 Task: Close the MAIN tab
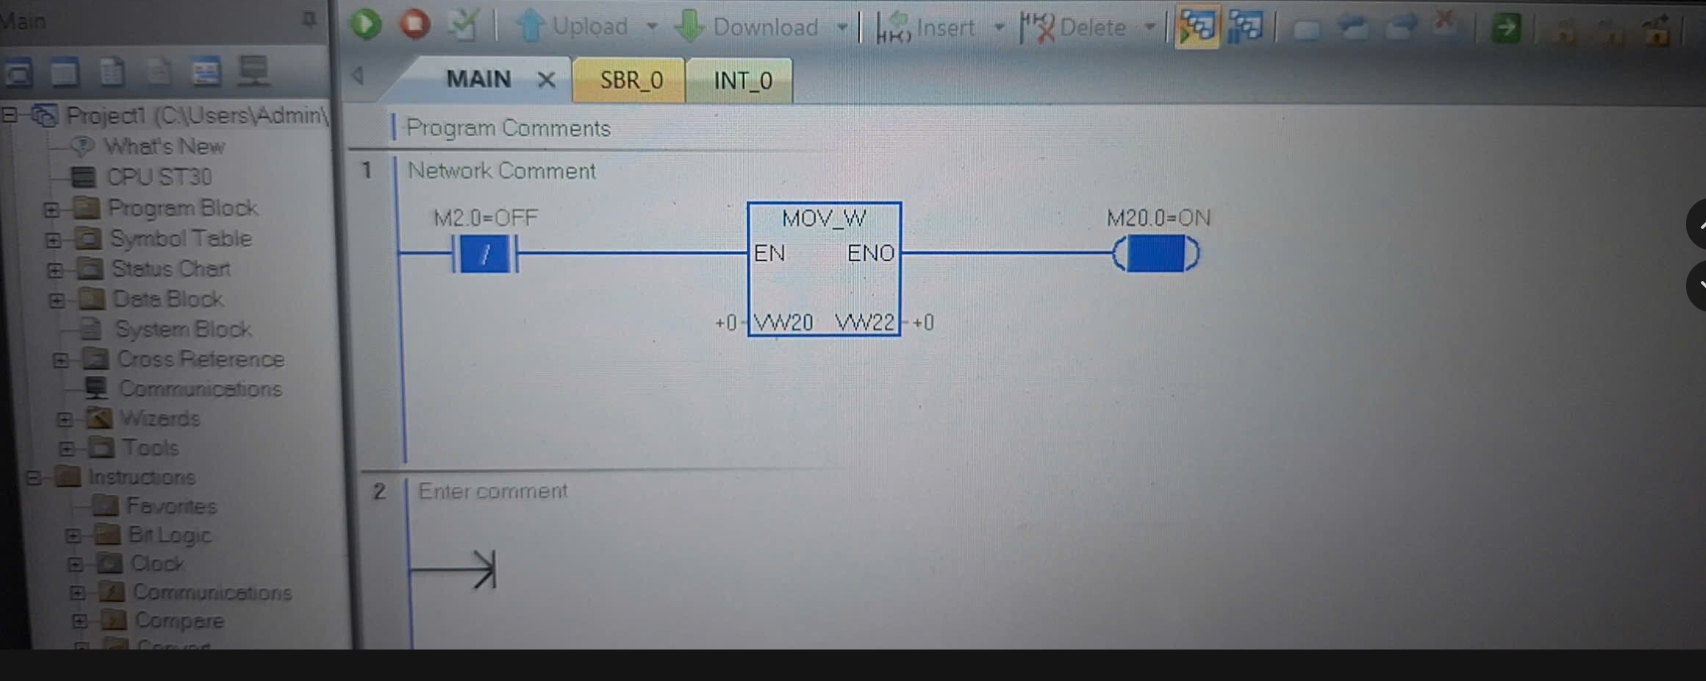546,80
